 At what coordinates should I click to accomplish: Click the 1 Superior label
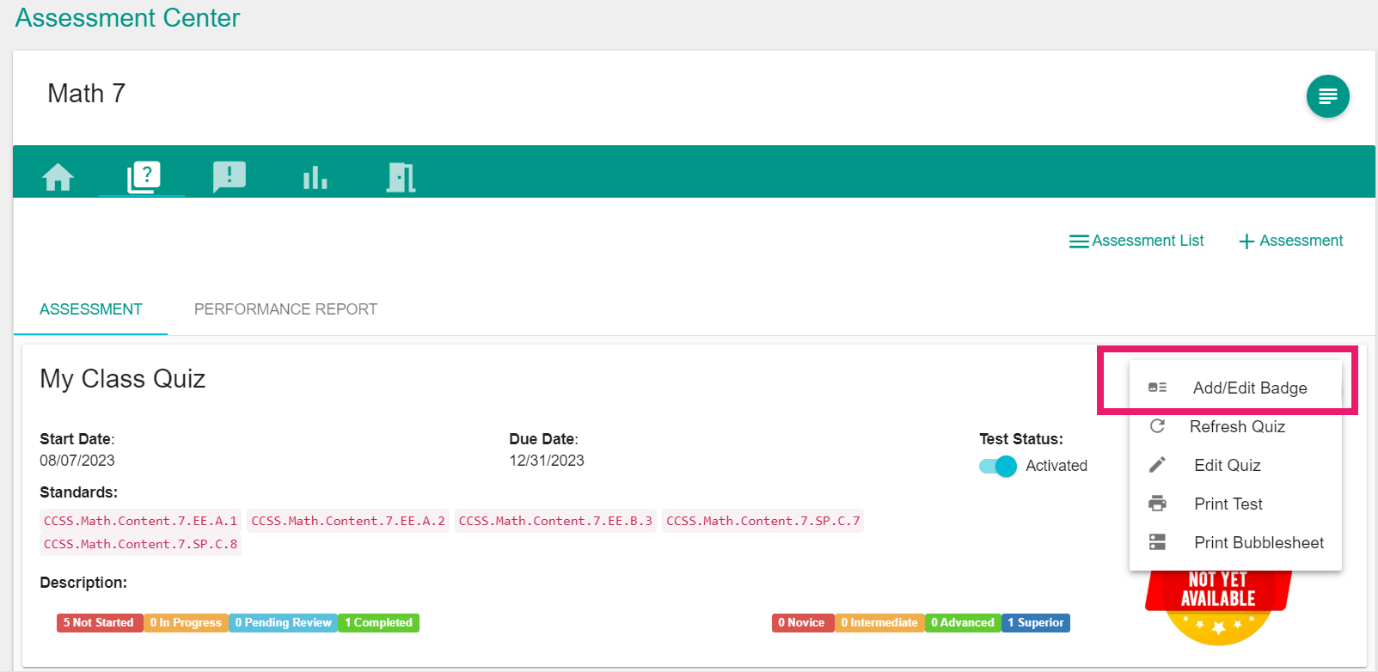[1035, 623]
